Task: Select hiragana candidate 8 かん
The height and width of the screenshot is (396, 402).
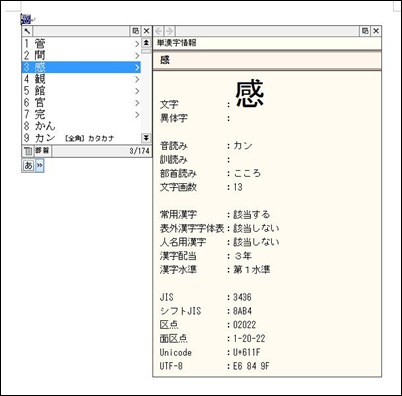Action: [81, 126]
